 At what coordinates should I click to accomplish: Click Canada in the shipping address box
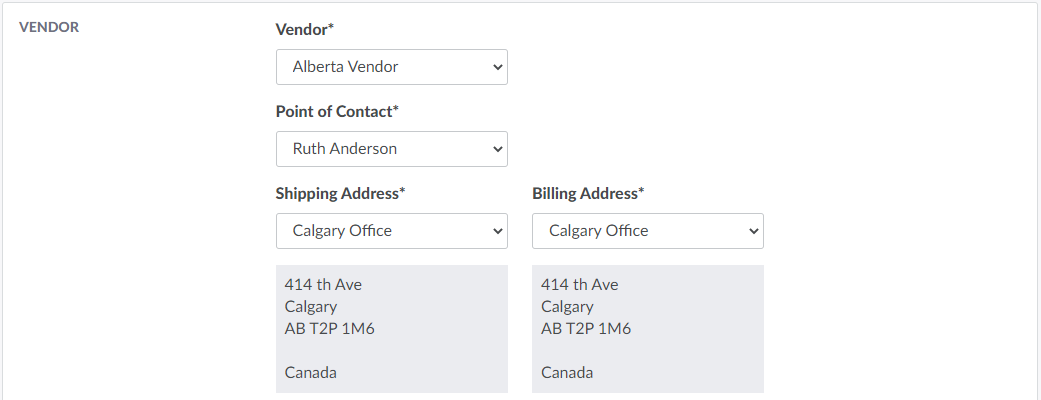click(310, 373)
